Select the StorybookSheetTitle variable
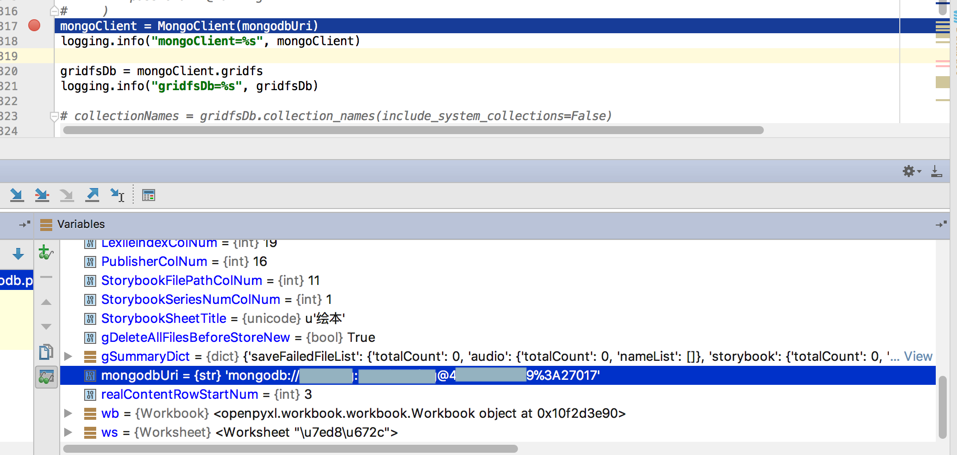 pos(498,318)
